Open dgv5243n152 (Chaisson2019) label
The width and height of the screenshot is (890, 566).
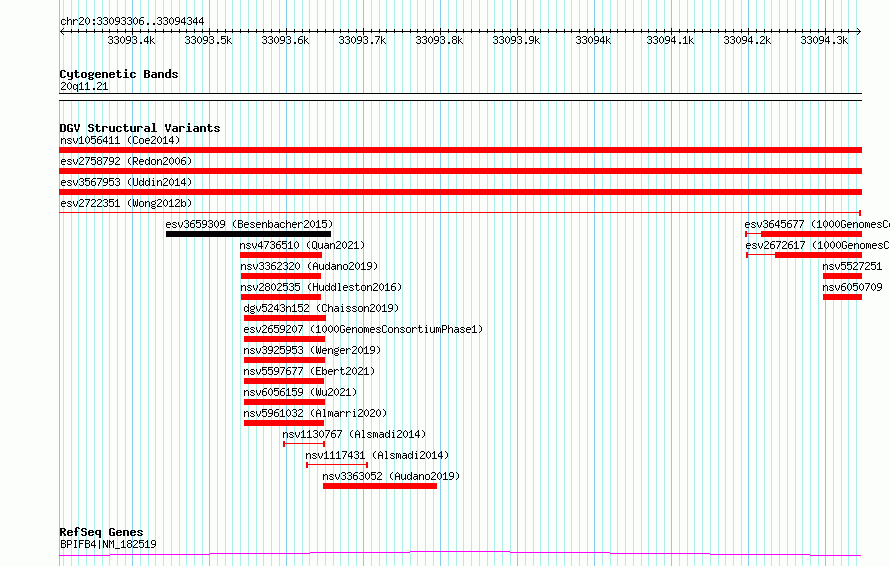321,308
